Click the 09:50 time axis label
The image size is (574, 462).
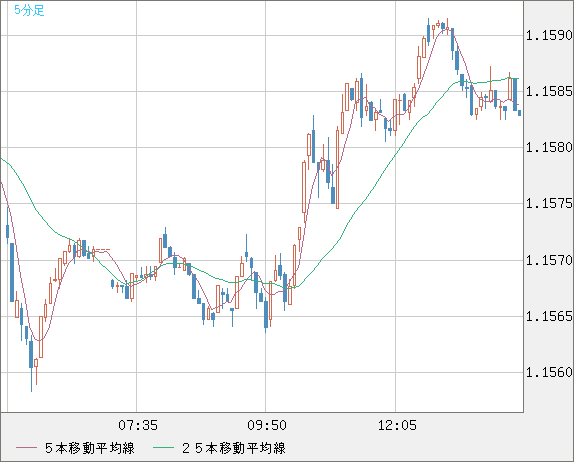coord(267,425)
